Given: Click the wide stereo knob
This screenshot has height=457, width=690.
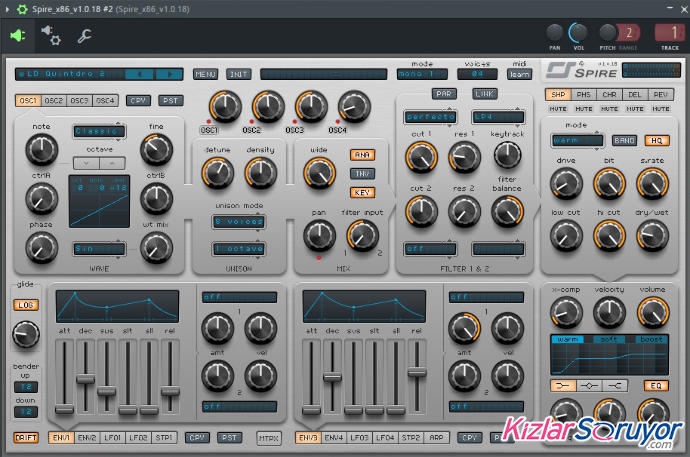Looking at the screenshot, I should 319,172.
